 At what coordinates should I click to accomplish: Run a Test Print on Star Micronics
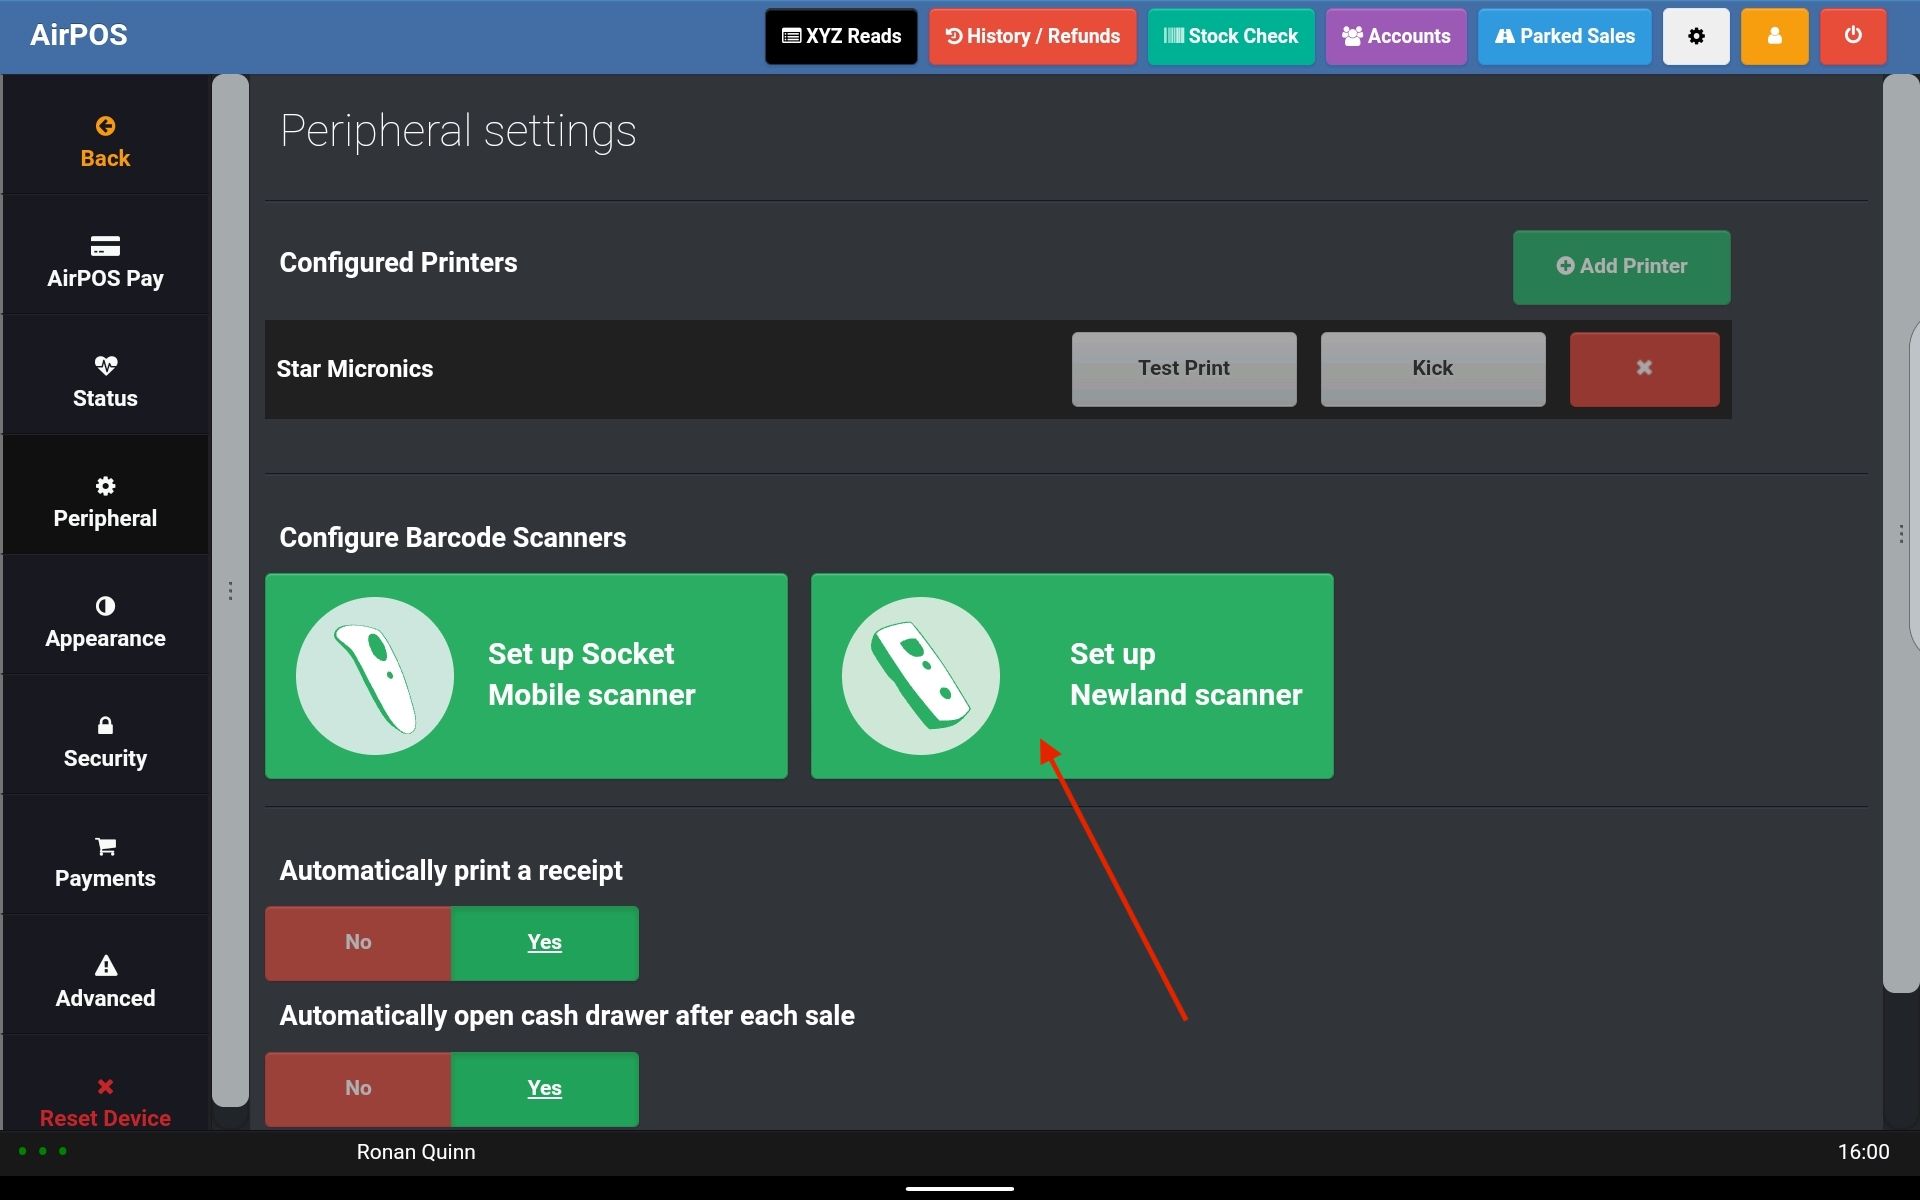(x=1184, y=369)
